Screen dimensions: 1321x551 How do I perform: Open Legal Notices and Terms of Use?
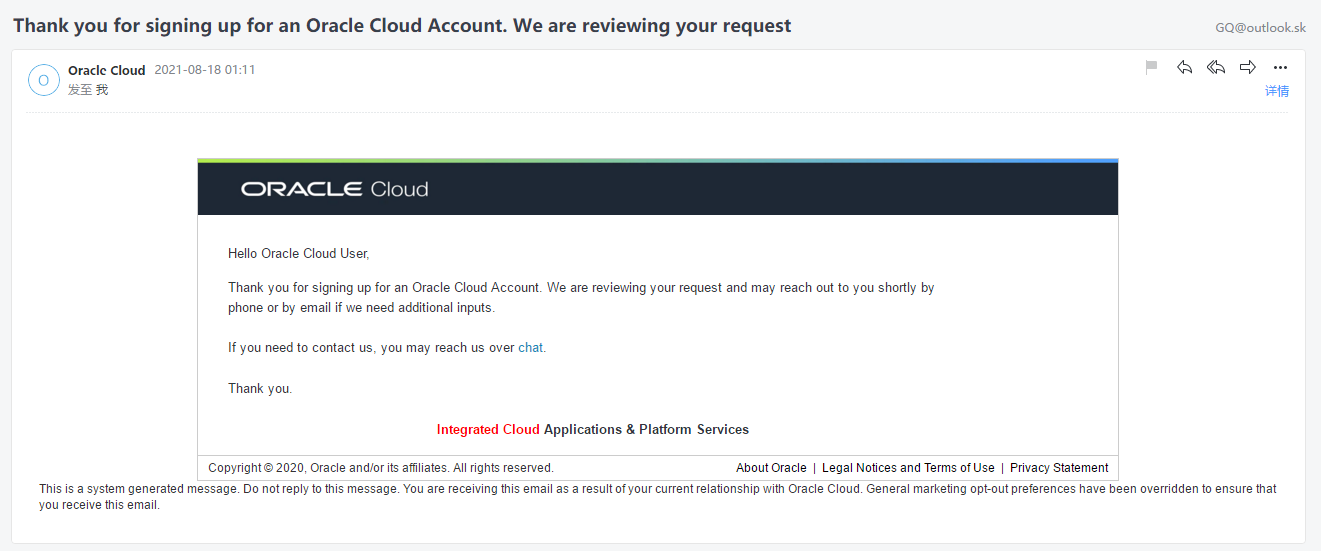[908, 468]
